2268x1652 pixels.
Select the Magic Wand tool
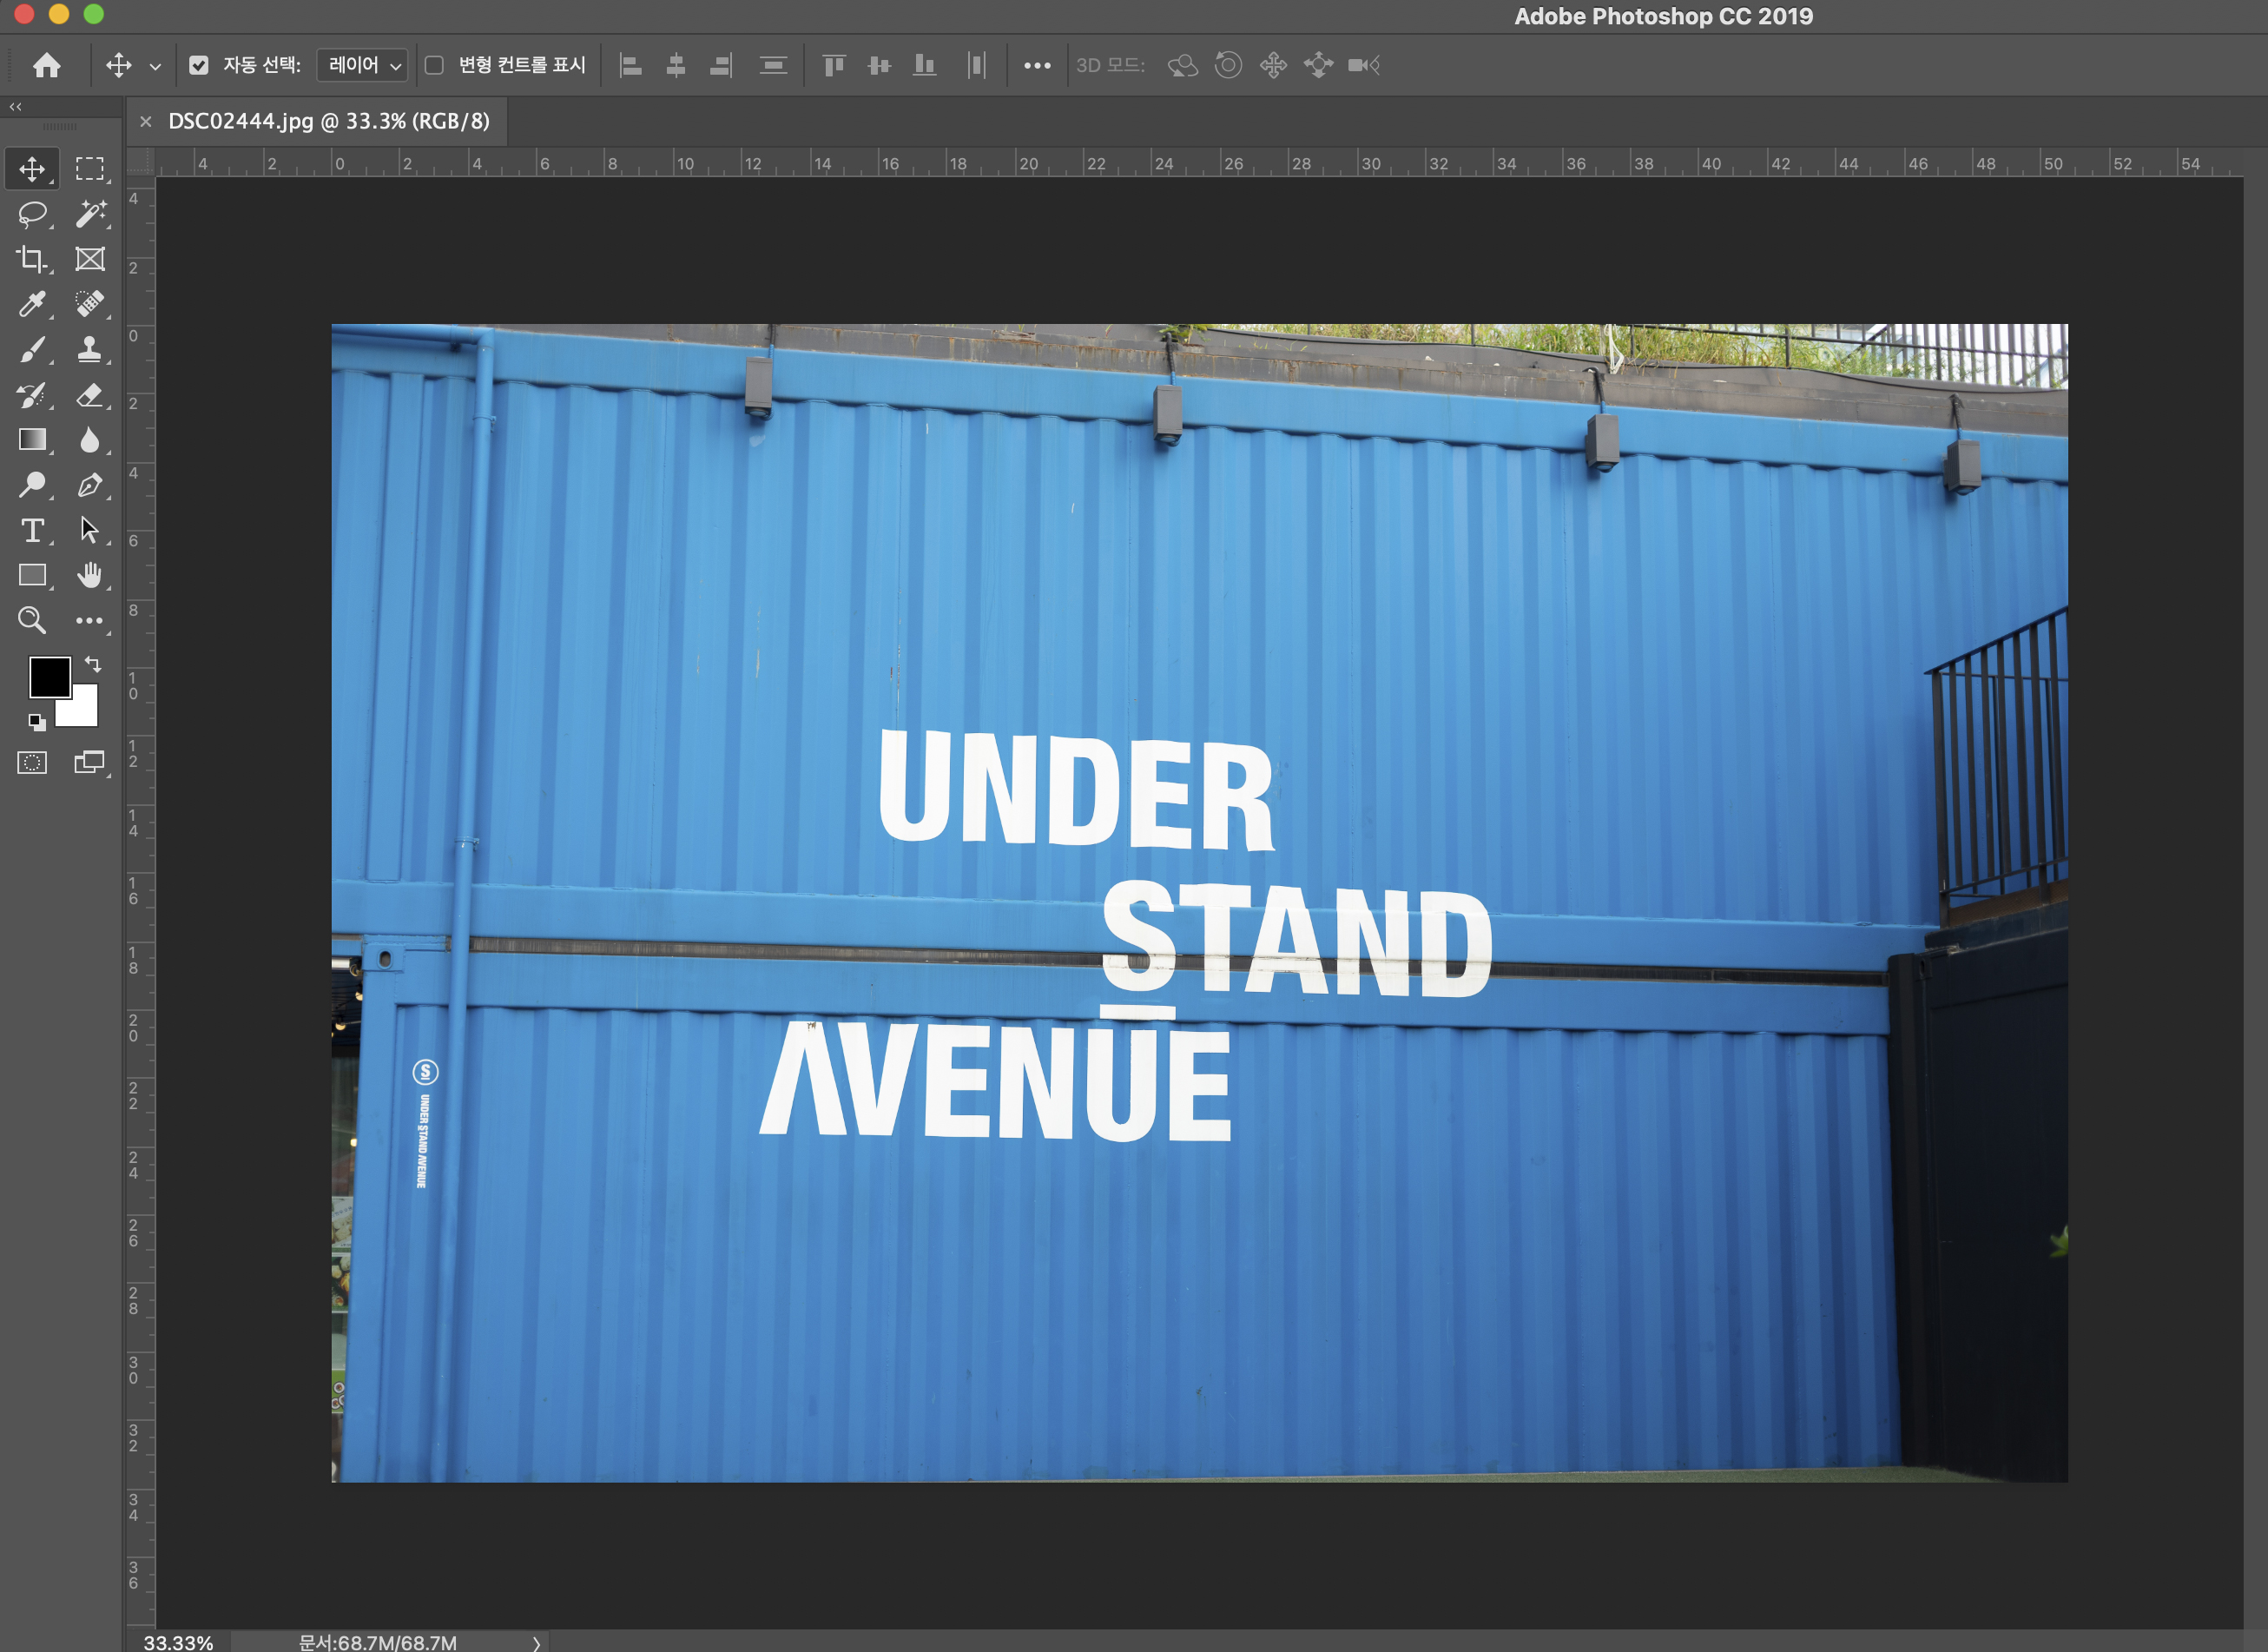(90, 214)
